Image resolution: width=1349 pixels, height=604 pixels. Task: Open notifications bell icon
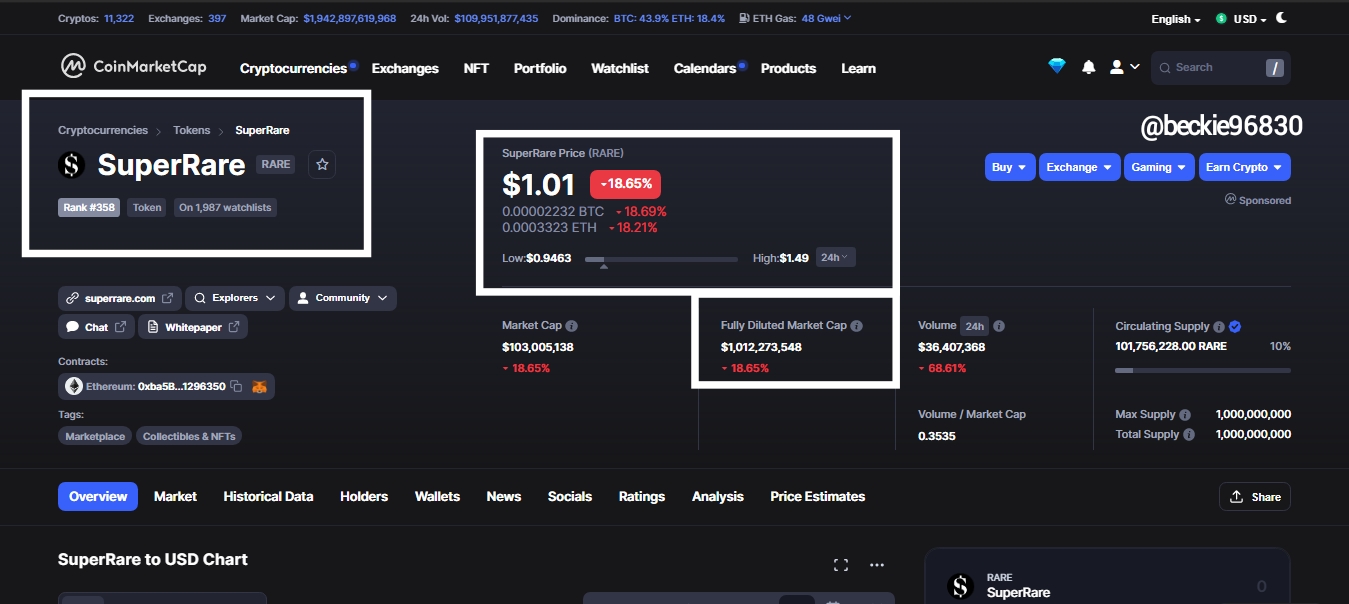[x=1089, y=67]
